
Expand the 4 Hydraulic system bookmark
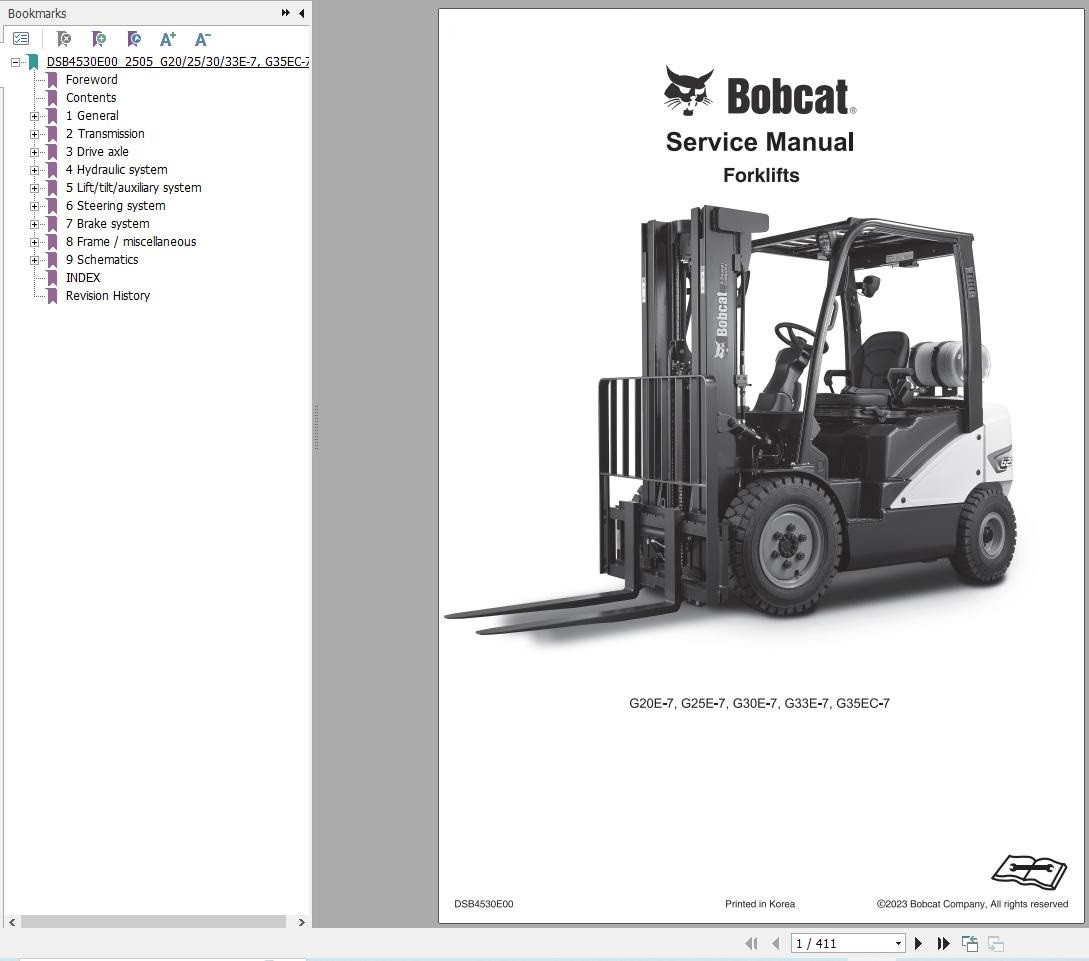34,170
